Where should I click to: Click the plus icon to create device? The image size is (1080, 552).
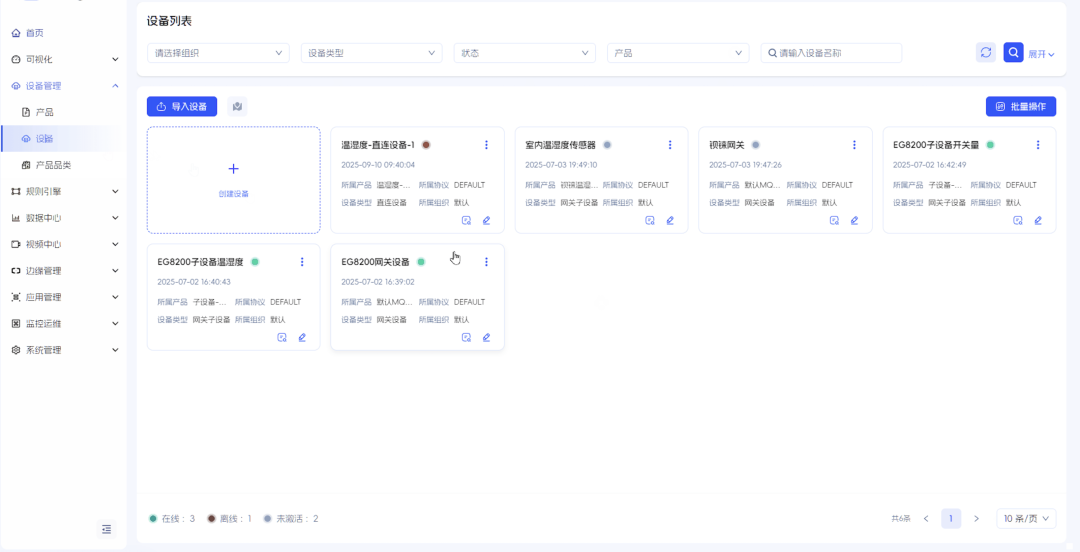(x=233, y=169)
